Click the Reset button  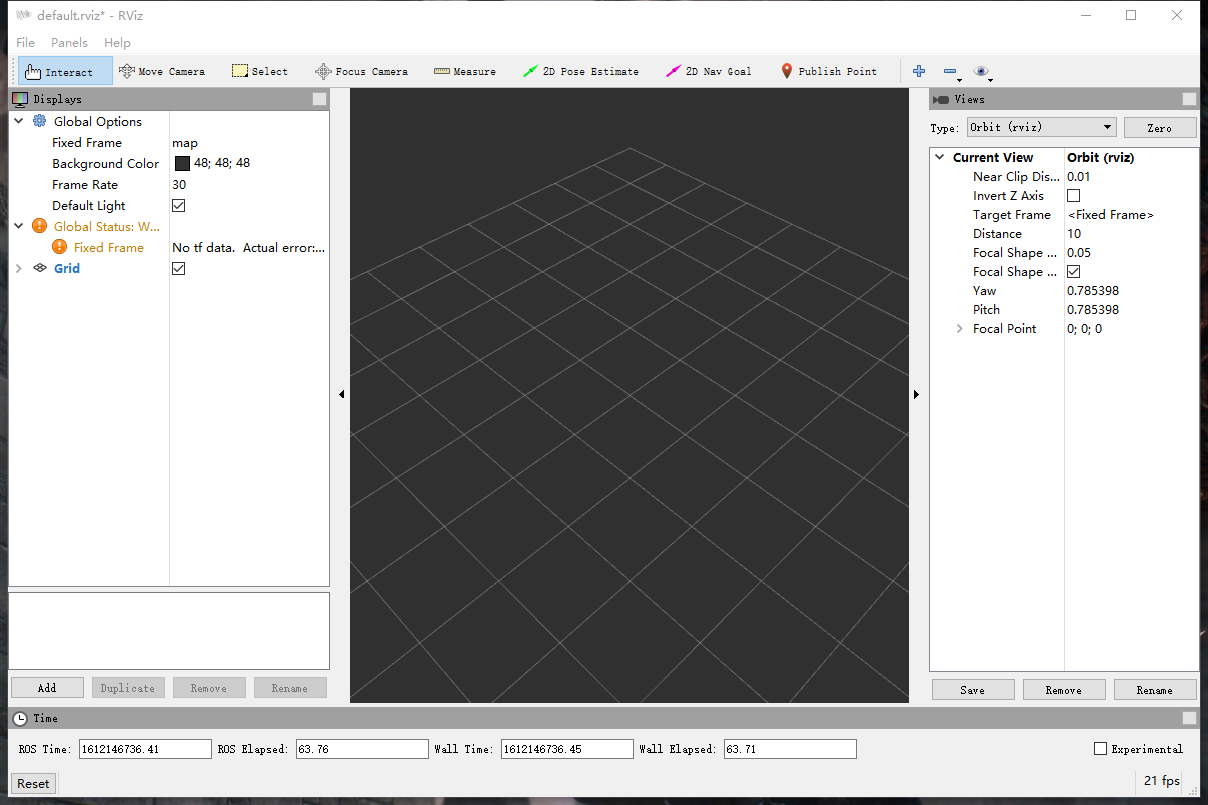[33, 783]
